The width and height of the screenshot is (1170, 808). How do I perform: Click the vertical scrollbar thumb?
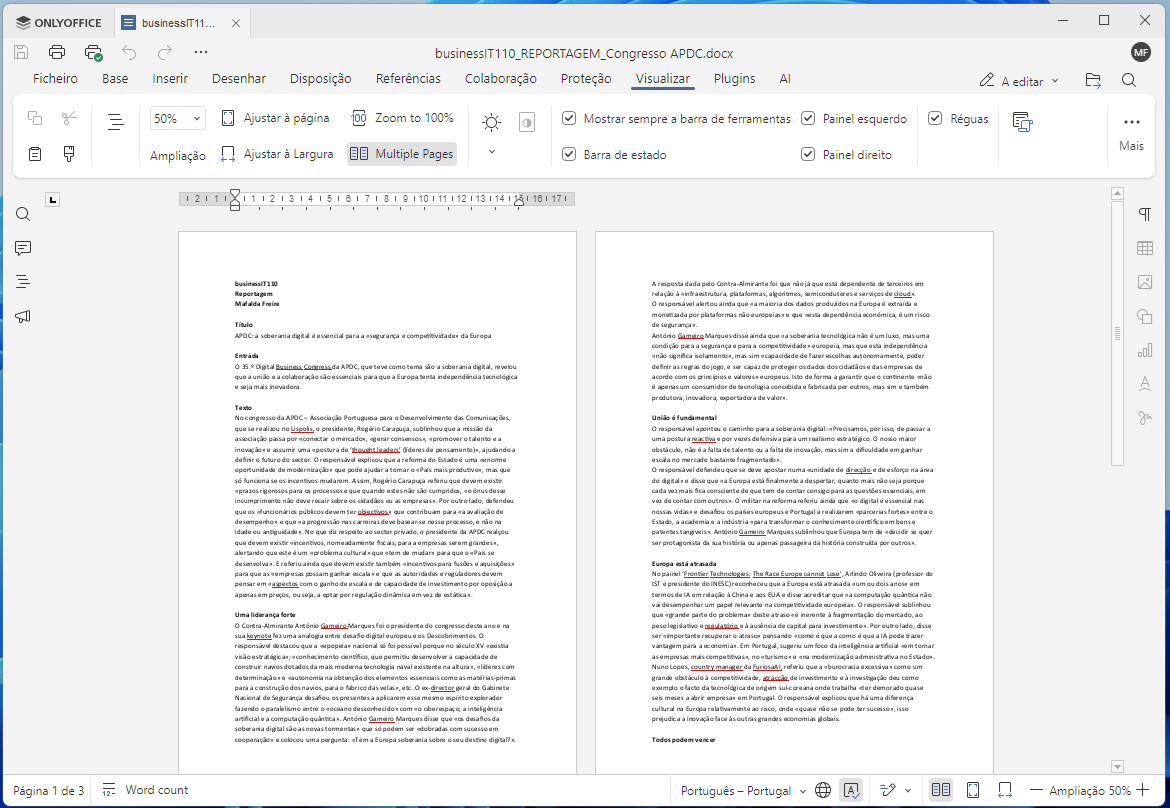point(1117,333)
